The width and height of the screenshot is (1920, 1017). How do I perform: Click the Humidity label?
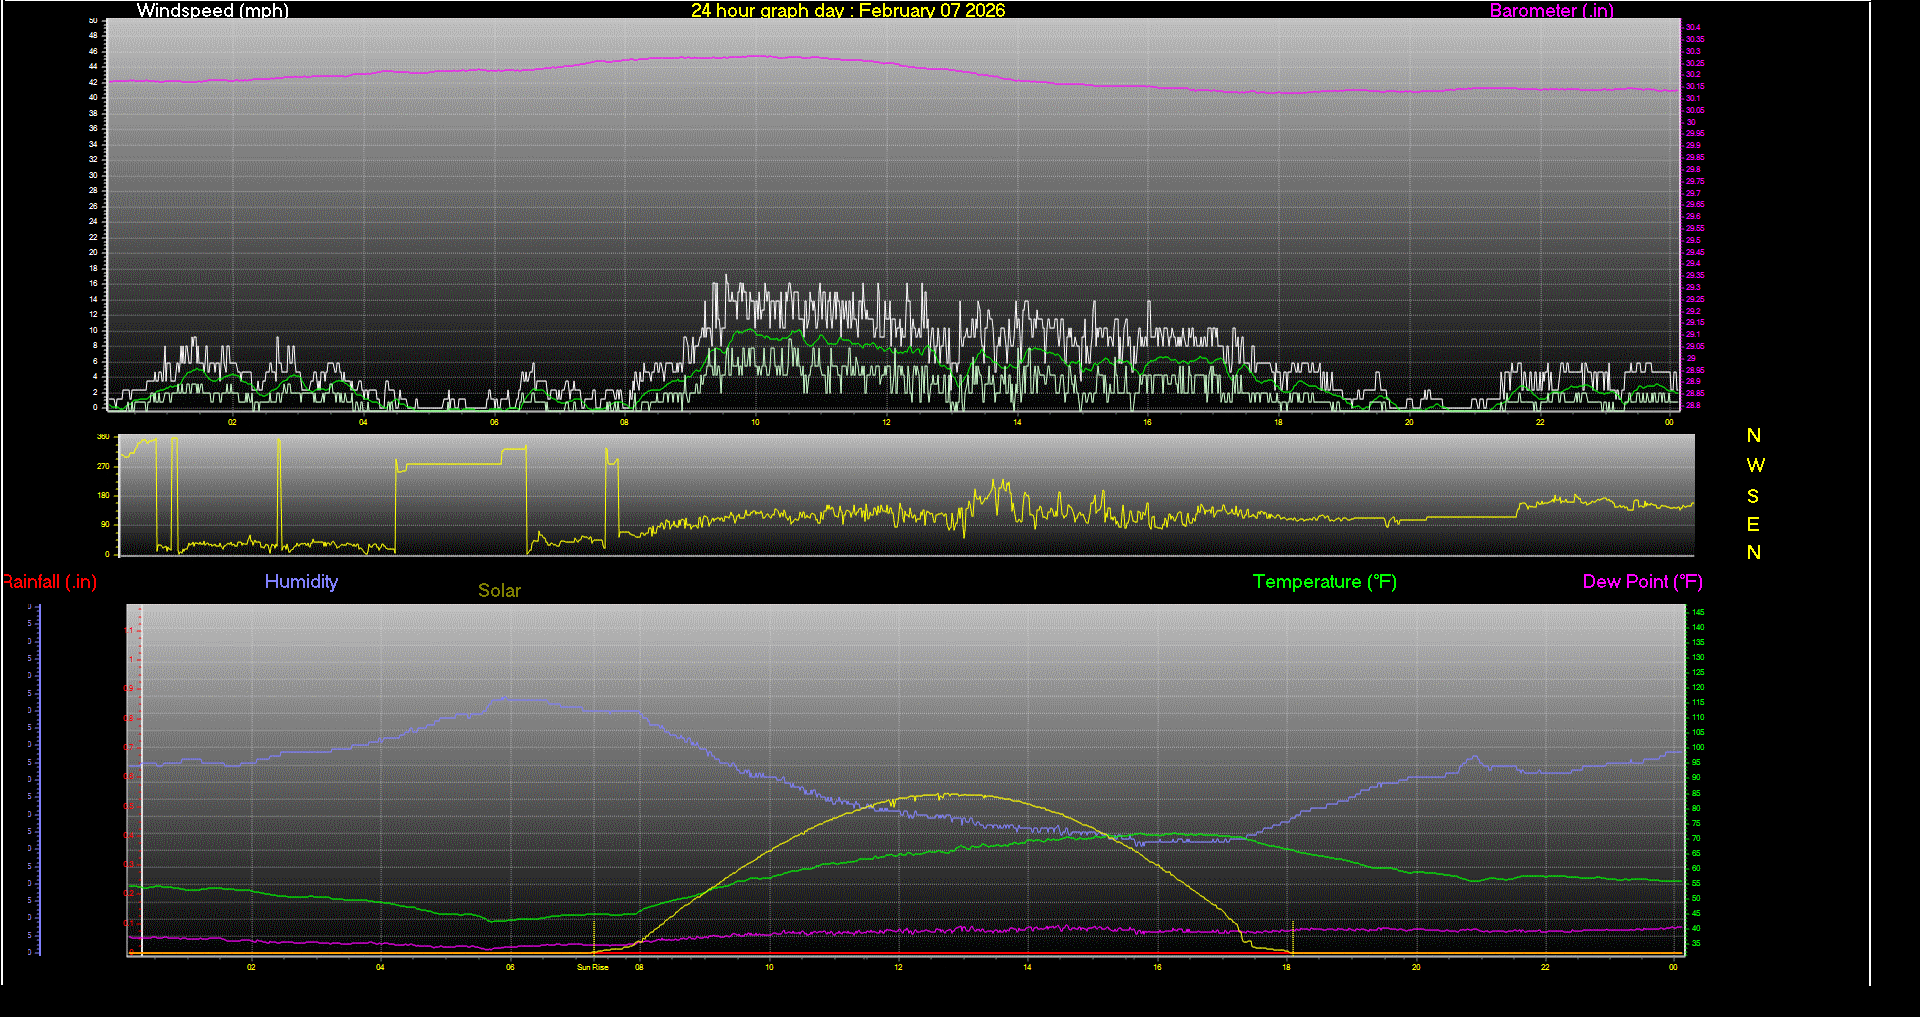[300, 581]
